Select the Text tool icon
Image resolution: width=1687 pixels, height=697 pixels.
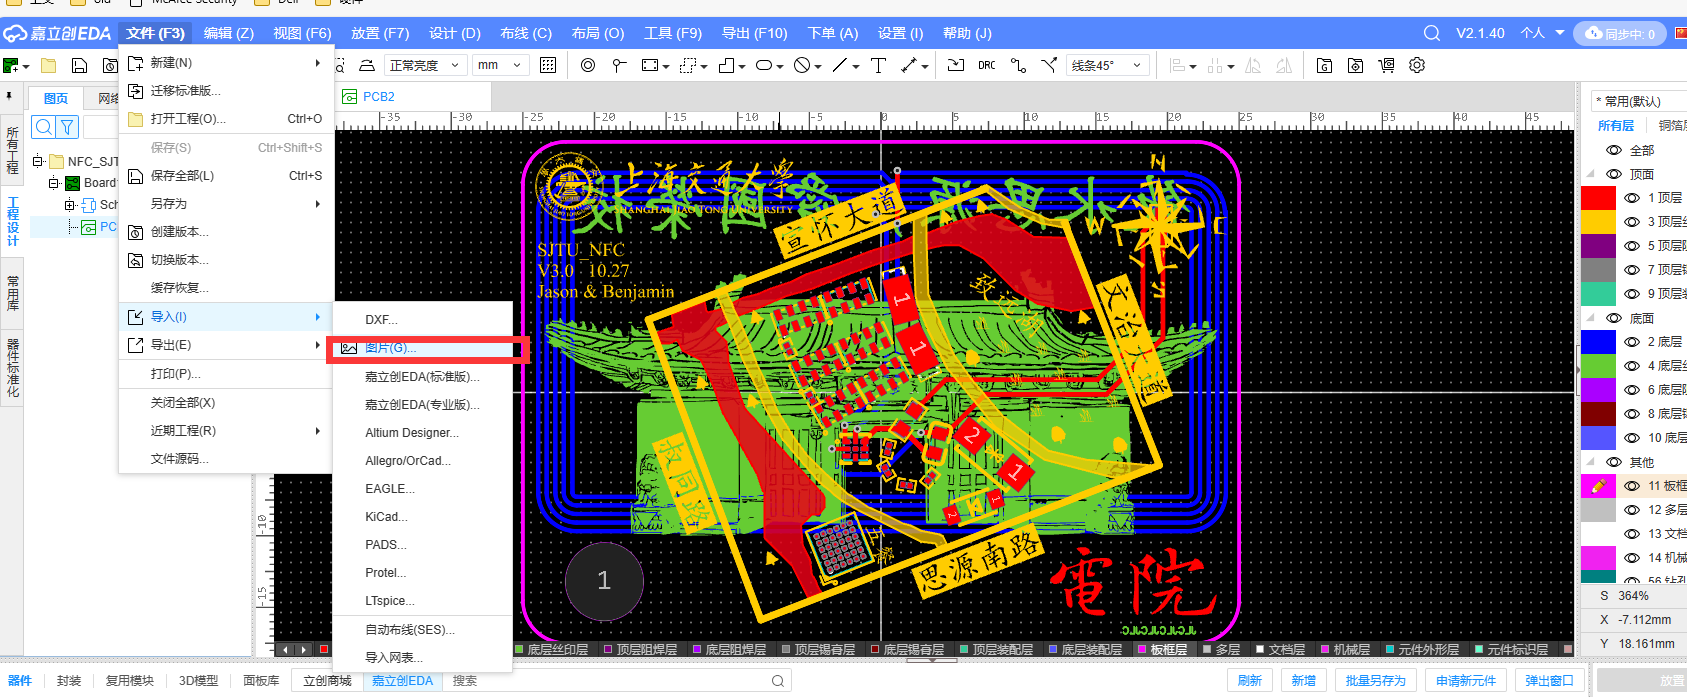(878, 65)
